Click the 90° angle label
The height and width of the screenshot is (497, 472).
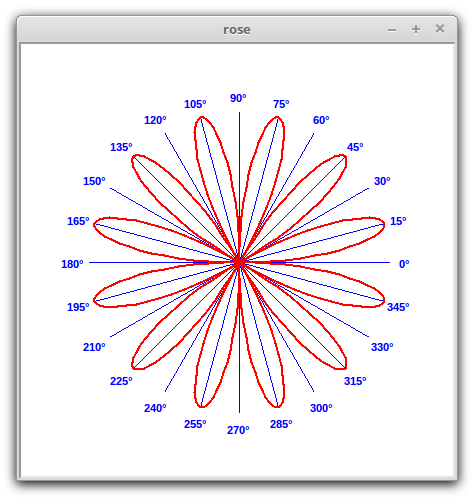tap(238, 98)
